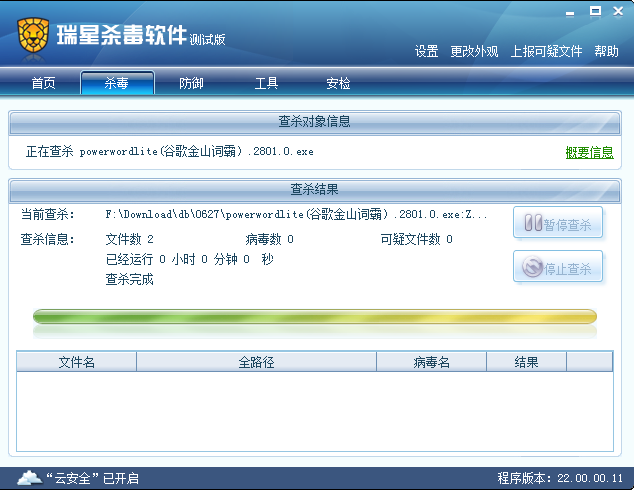The image size is (634, 490).
Task: Select the 工具 tab
Action: [266, 83]
